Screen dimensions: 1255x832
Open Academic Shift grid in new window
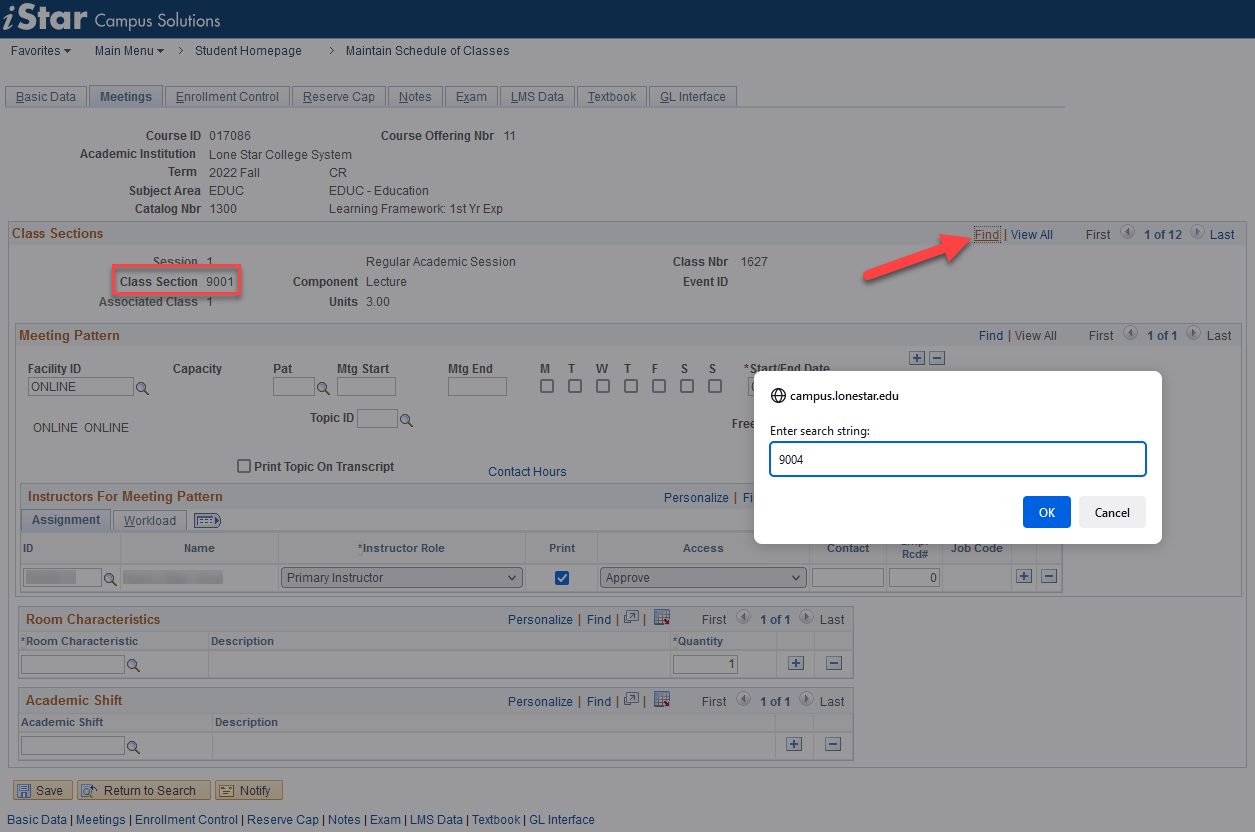pyautogui.click(x=631, y=700)
